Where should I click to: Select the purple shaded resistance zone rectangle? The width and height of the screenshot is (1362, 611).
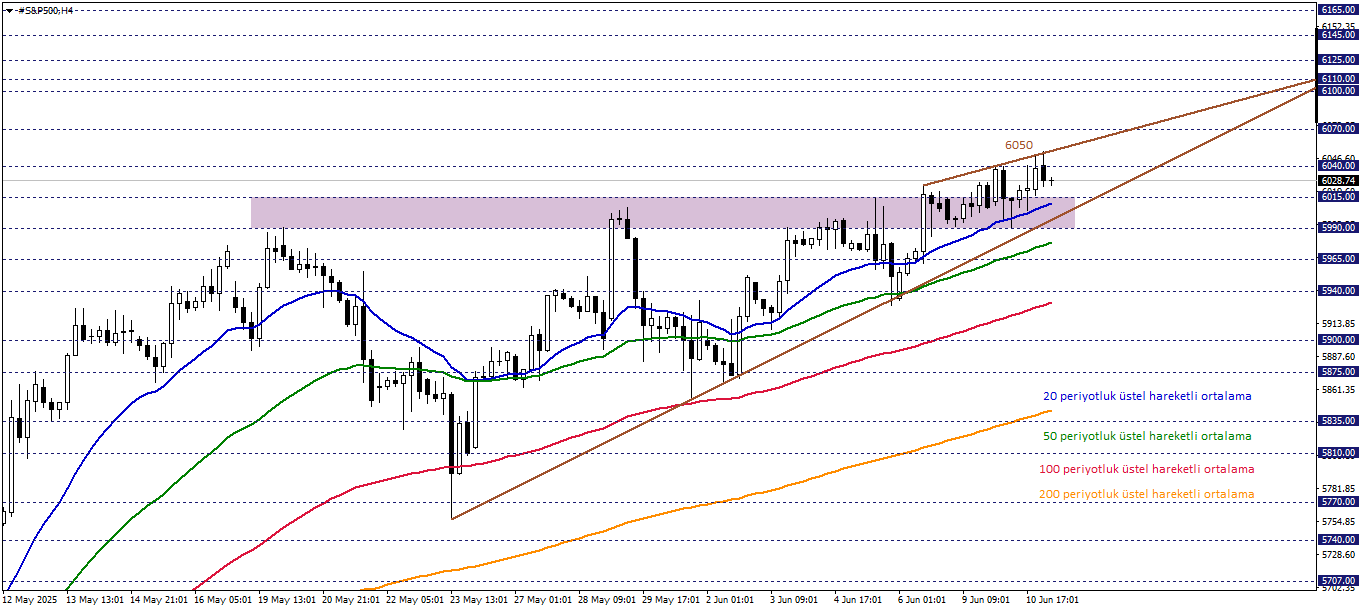click(x=662, y=212)
